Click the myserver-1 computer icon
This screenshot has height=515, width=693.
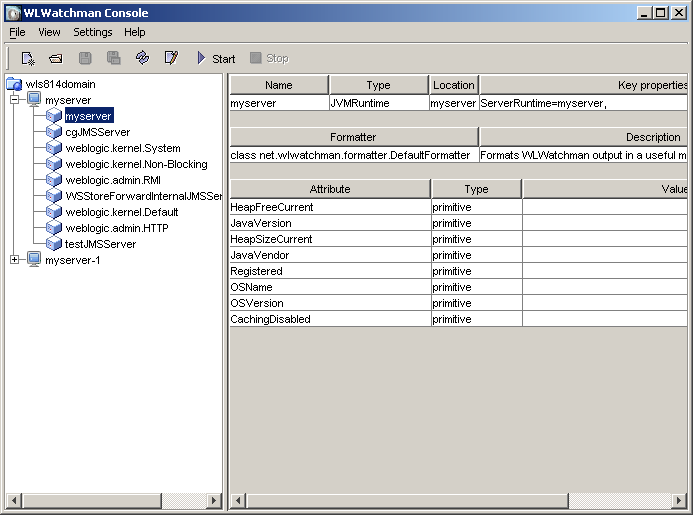click(34, 260)
